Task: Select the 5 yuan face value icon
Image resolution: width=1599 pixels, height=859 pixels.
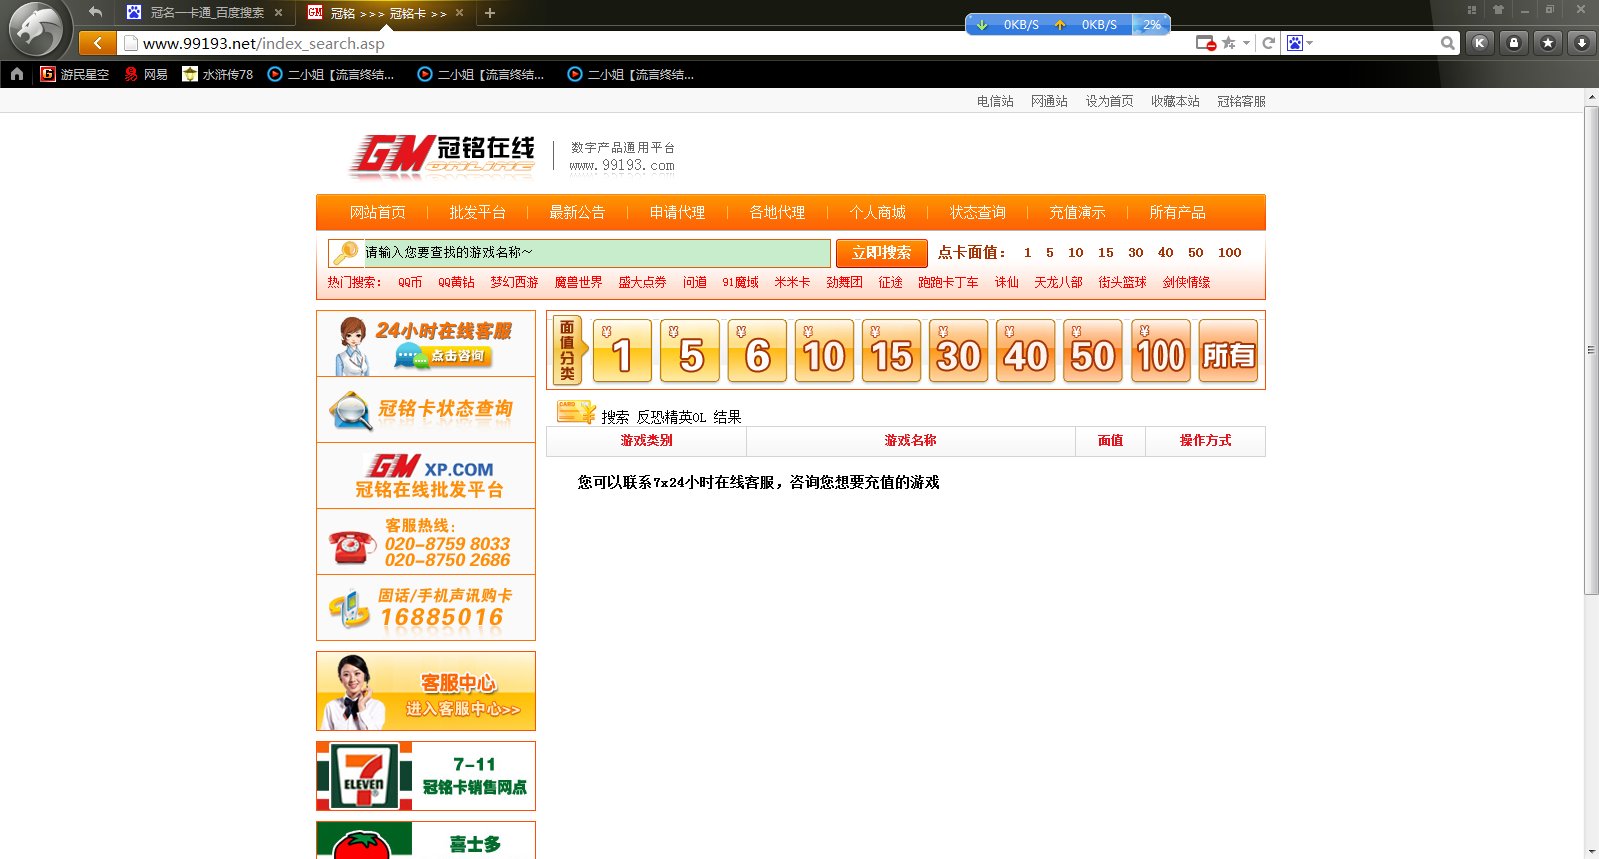Action: click(690, 351)
